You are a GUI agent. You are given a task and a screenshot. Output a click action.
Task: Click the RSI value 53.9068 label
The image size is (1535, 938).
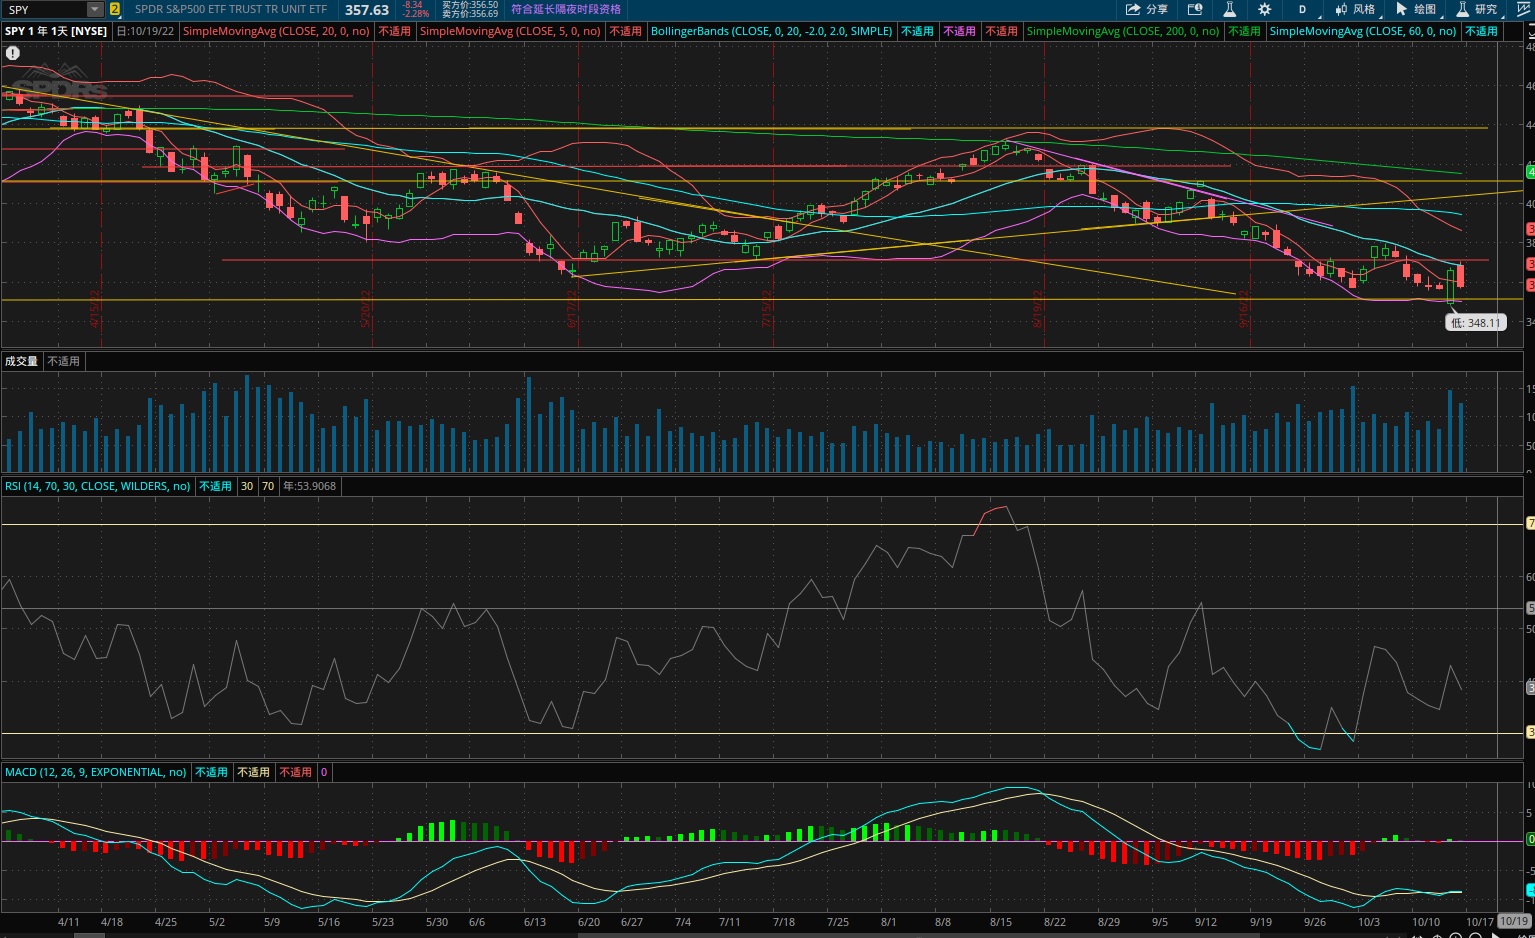click(x=310, y=486)
